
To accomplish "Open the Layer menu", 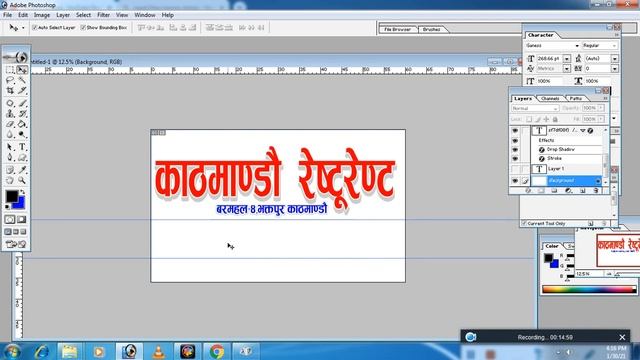I will point(63,15).
